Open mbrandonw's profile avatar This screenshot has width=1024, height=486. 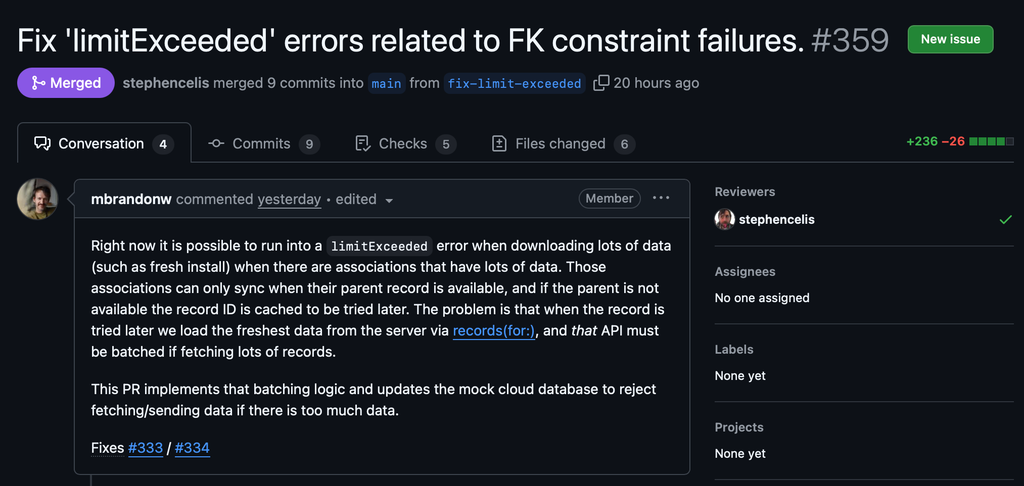click(x=37, y=199)
